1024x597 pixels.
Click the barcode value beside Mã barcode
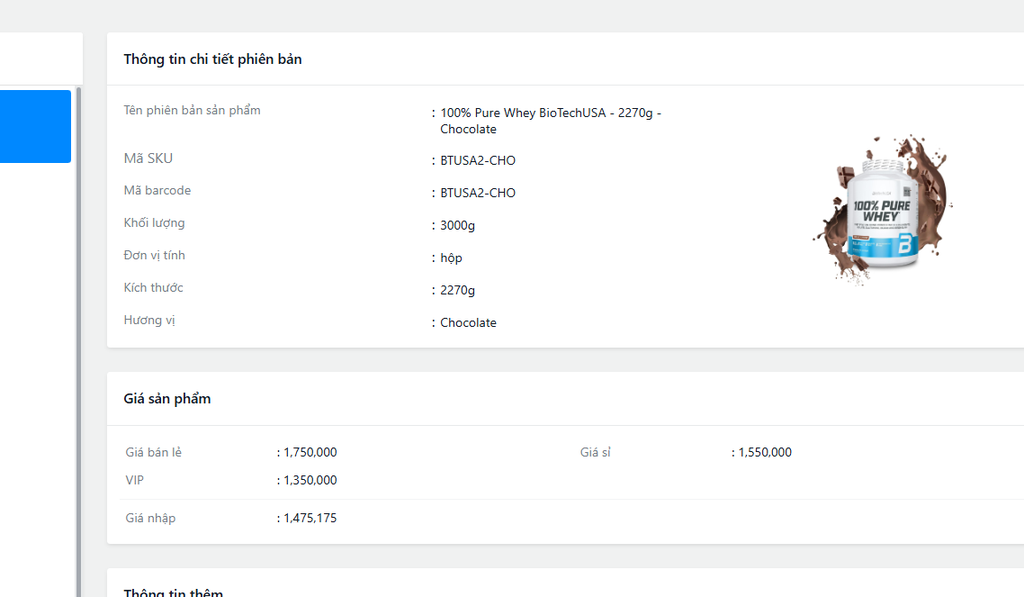pyautogui.click(x=477, y=193)
